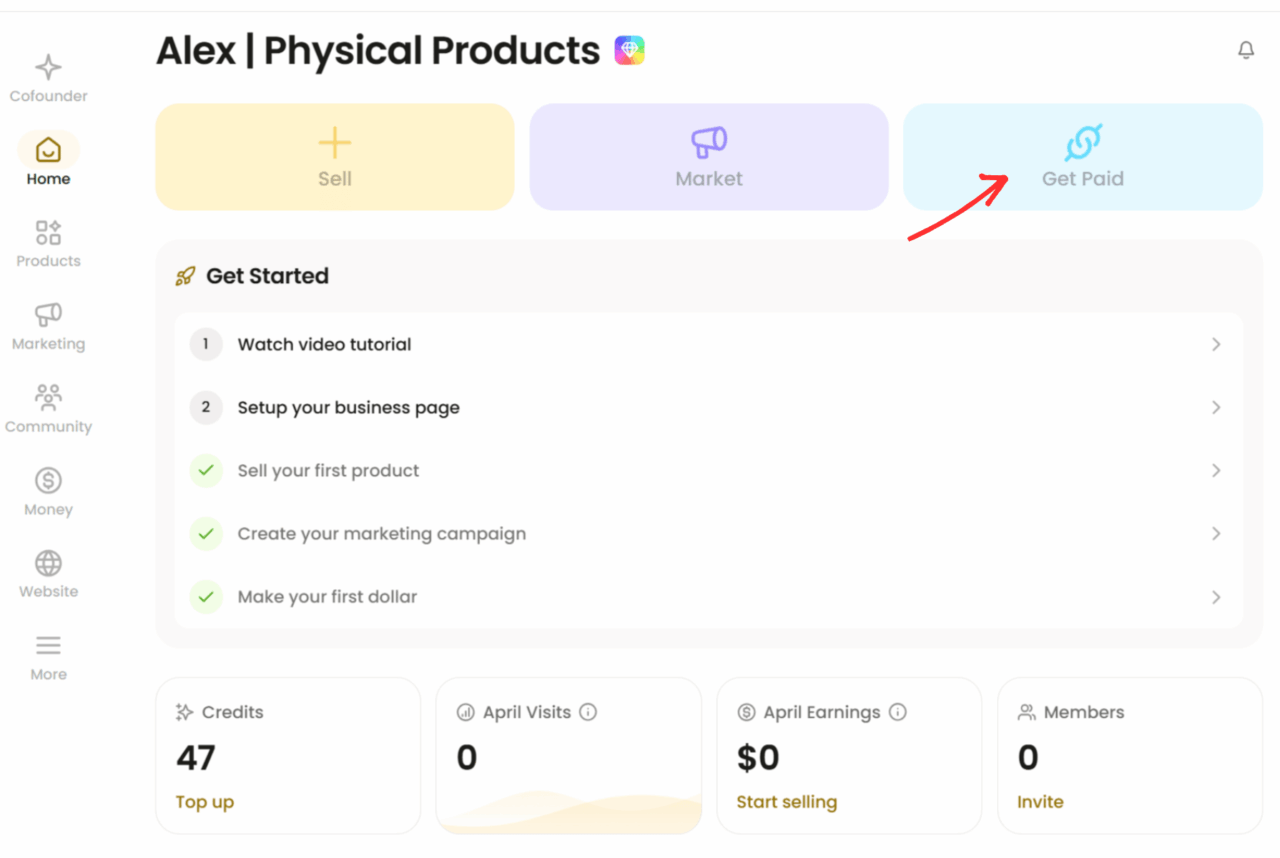Go to Products in the sidebar
This screenshot has width=1280, height=858.
pos(48,233)
